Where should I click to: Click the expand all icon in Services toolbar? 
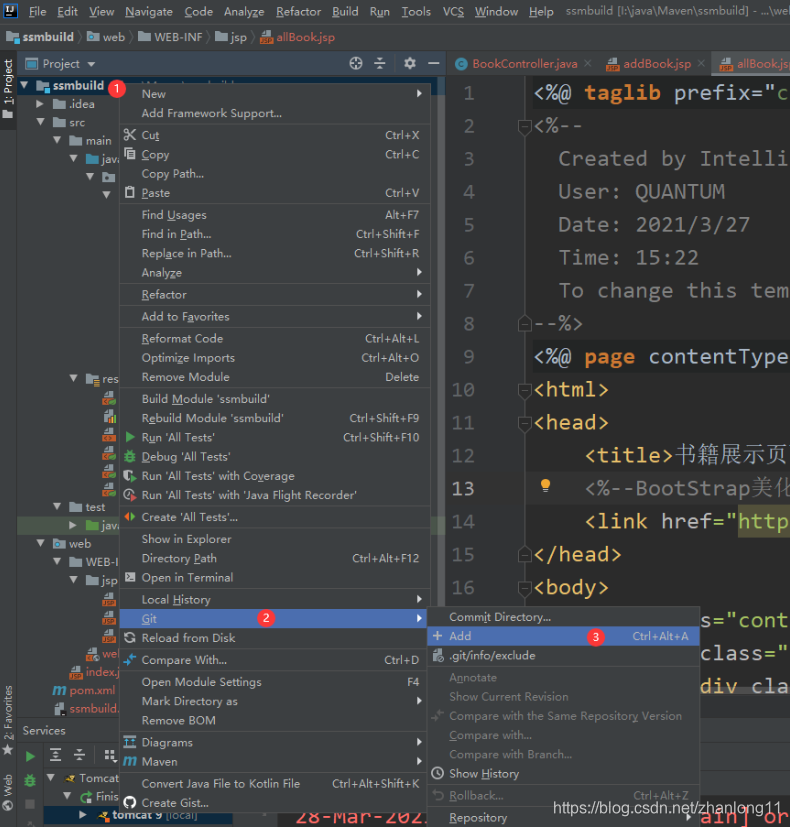point(55,755)
